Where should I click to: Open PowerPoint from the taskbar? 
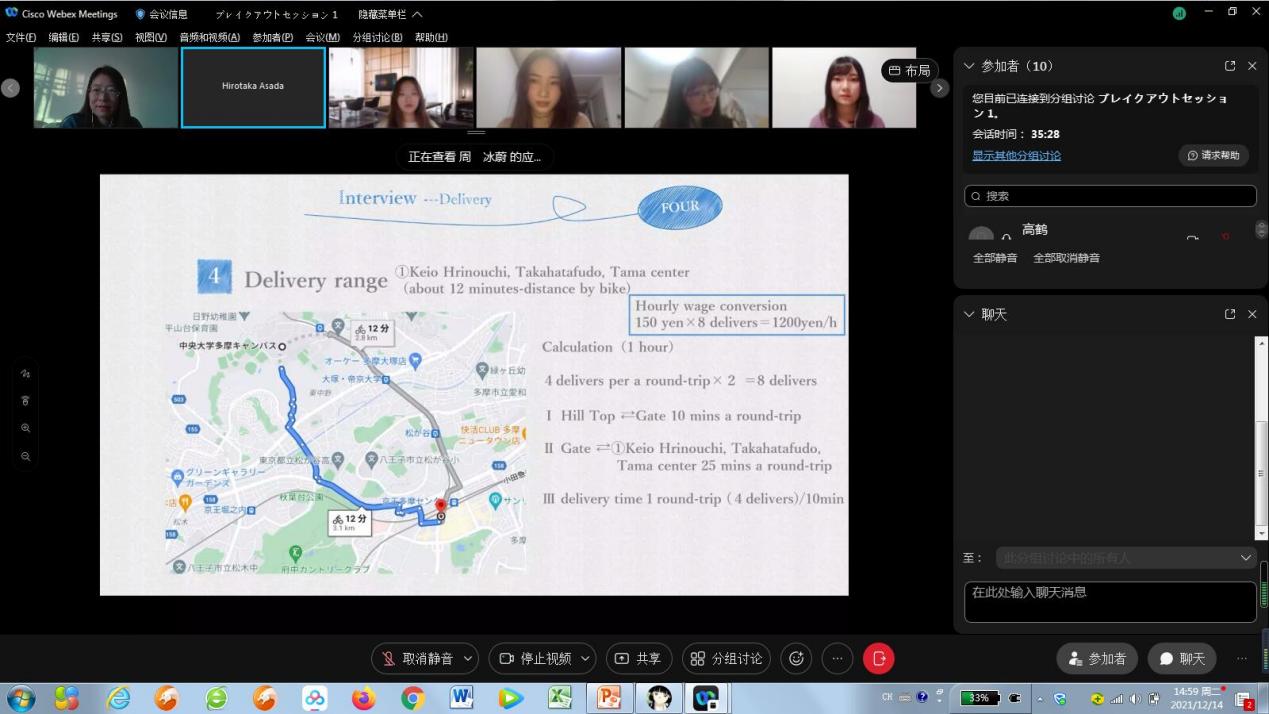pos(608,697)
